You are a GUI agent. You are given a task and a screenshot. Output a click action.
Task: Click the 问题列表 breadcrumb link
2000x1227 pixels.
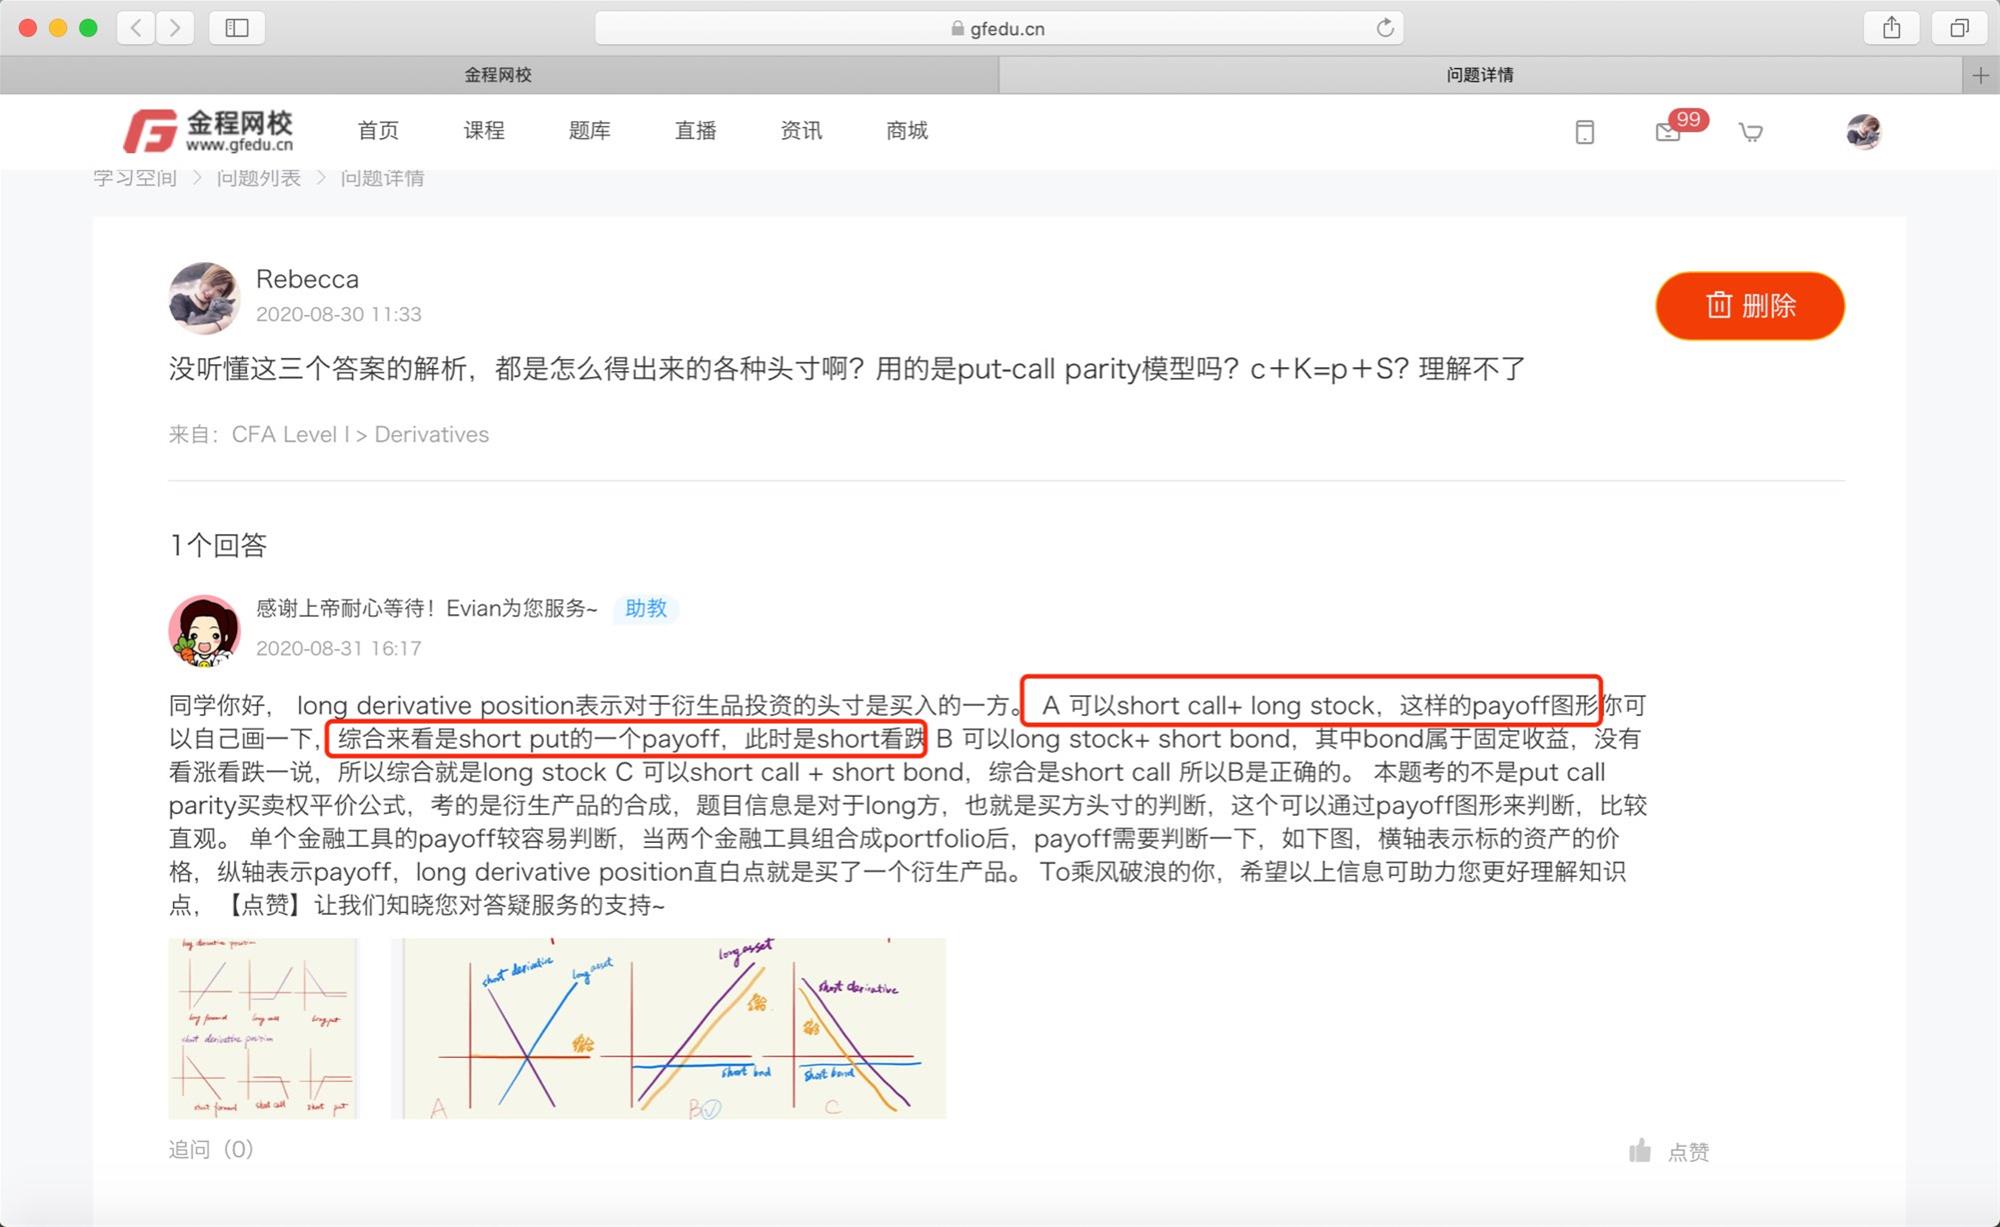(259, 178)
